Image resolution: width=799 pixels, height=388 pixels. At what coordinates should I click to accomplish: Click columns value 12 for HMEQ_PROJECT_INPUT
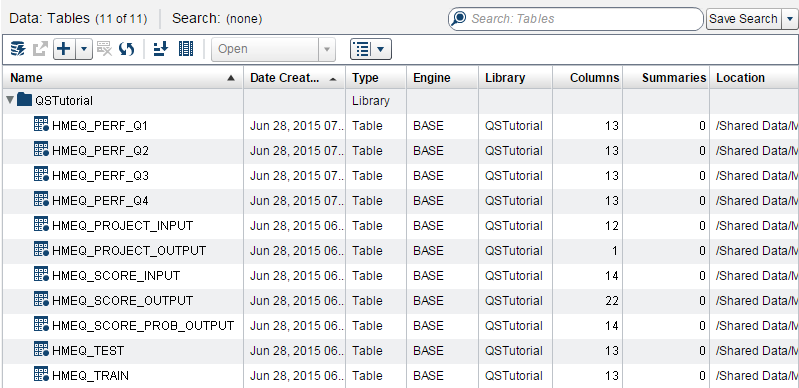click(611, 226)
